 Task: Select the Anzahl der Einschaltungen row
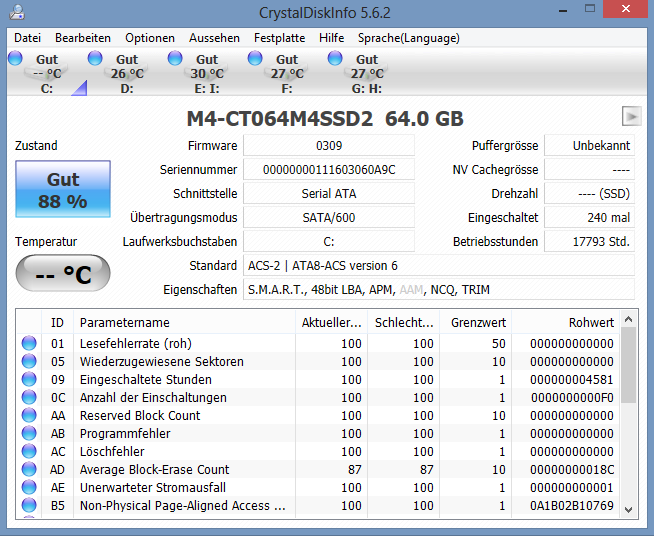[318, 398]
